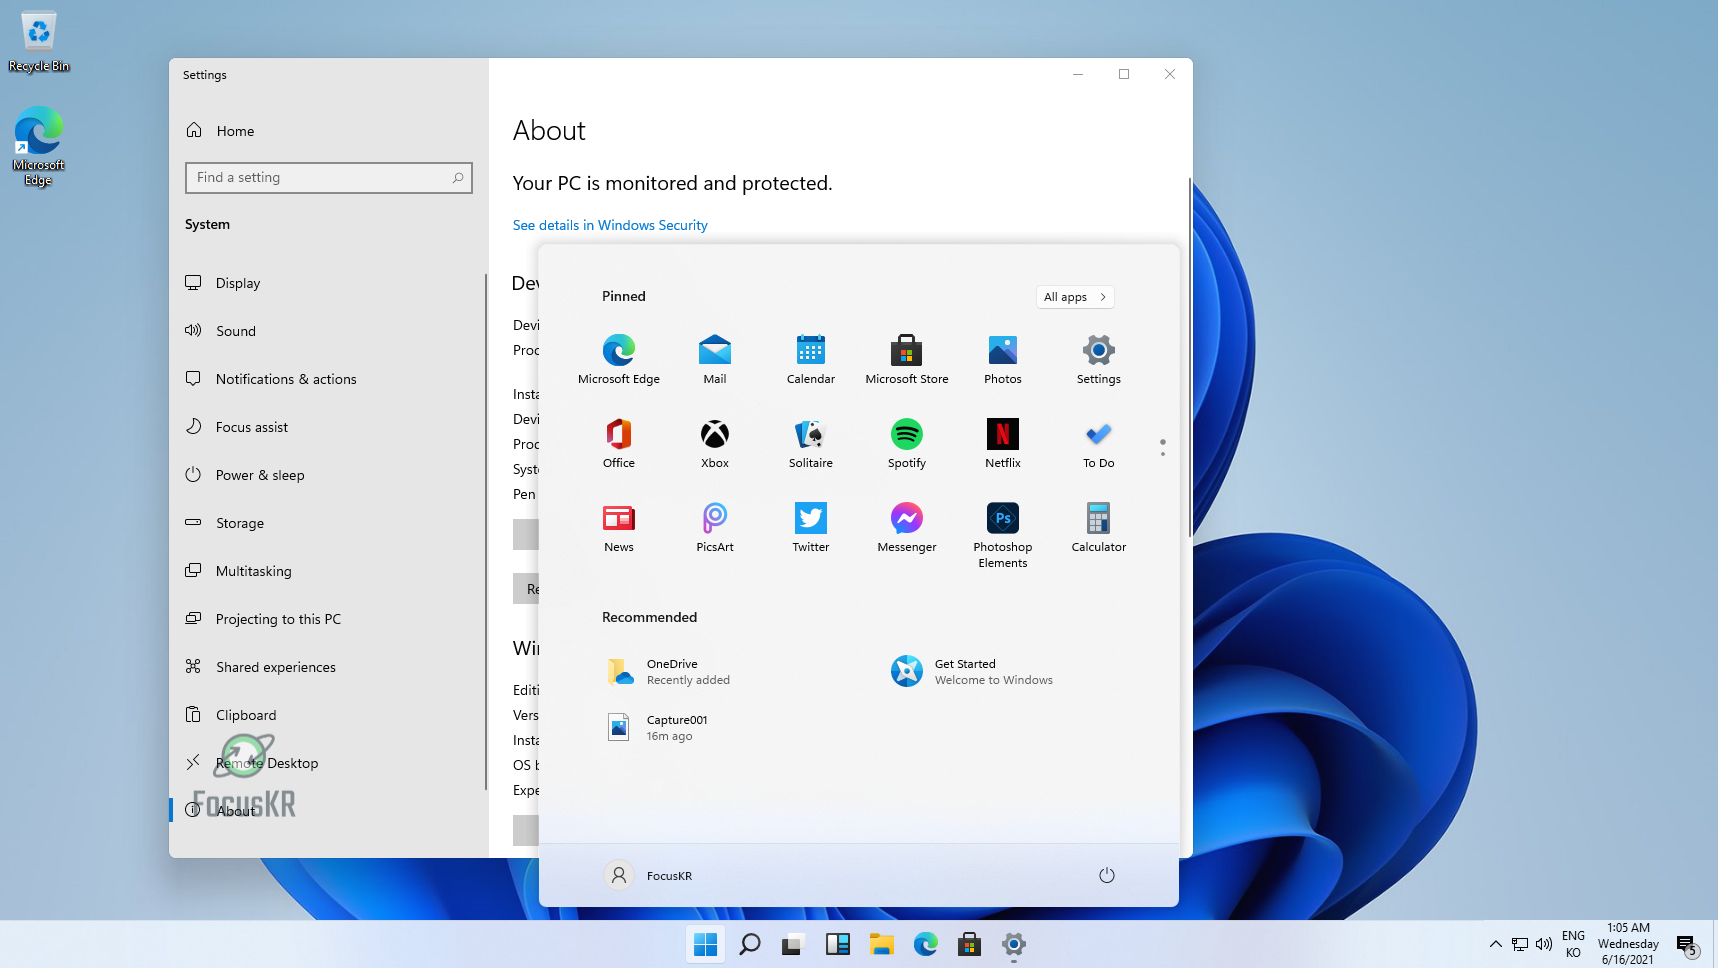The height and width of the screenshot is (968, 1718).
Task: Launch Messenger from Start menu
Action: (907, 528)
